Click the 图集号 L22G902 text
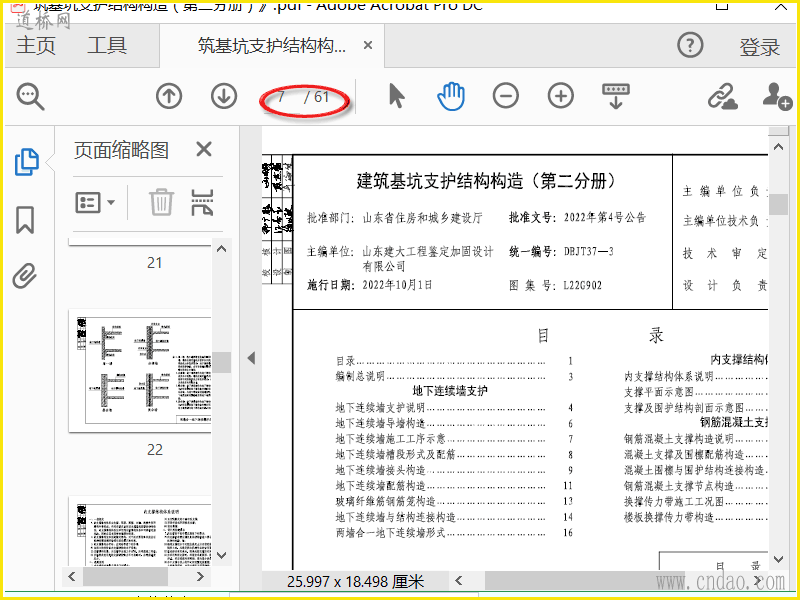This screenshot has height=600, width=800. (x=555, y=285)
